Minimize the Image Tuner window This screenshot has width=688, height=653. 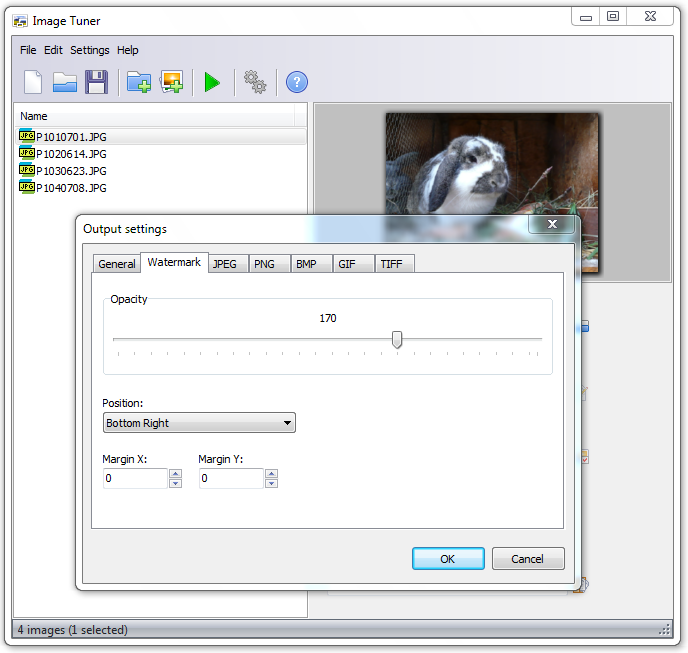(586, 17)
